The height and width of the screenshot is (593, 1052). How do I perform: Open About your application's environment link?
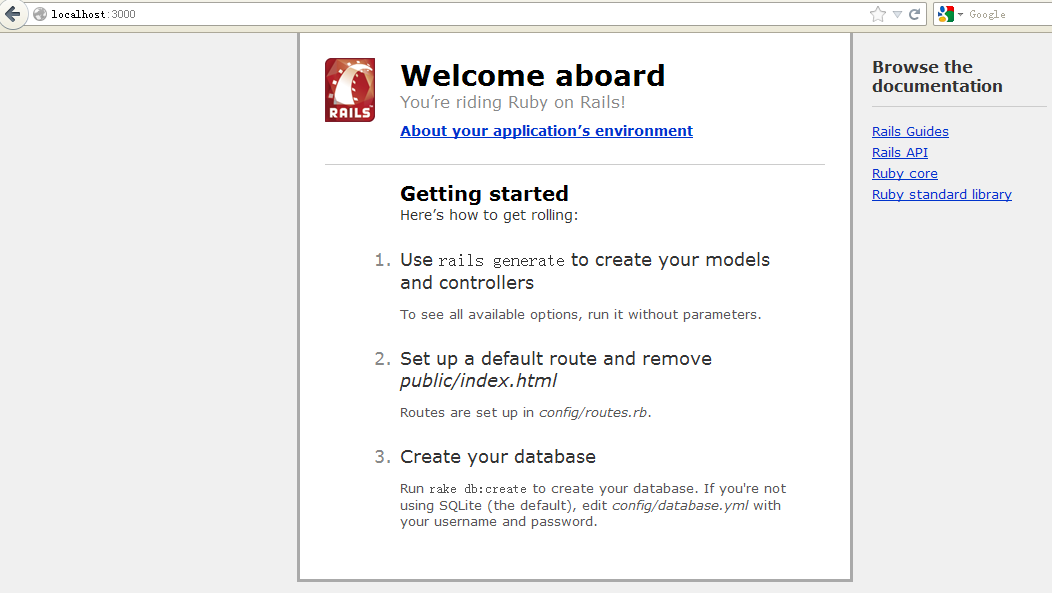pyautogui.click(x=546, y=131)
